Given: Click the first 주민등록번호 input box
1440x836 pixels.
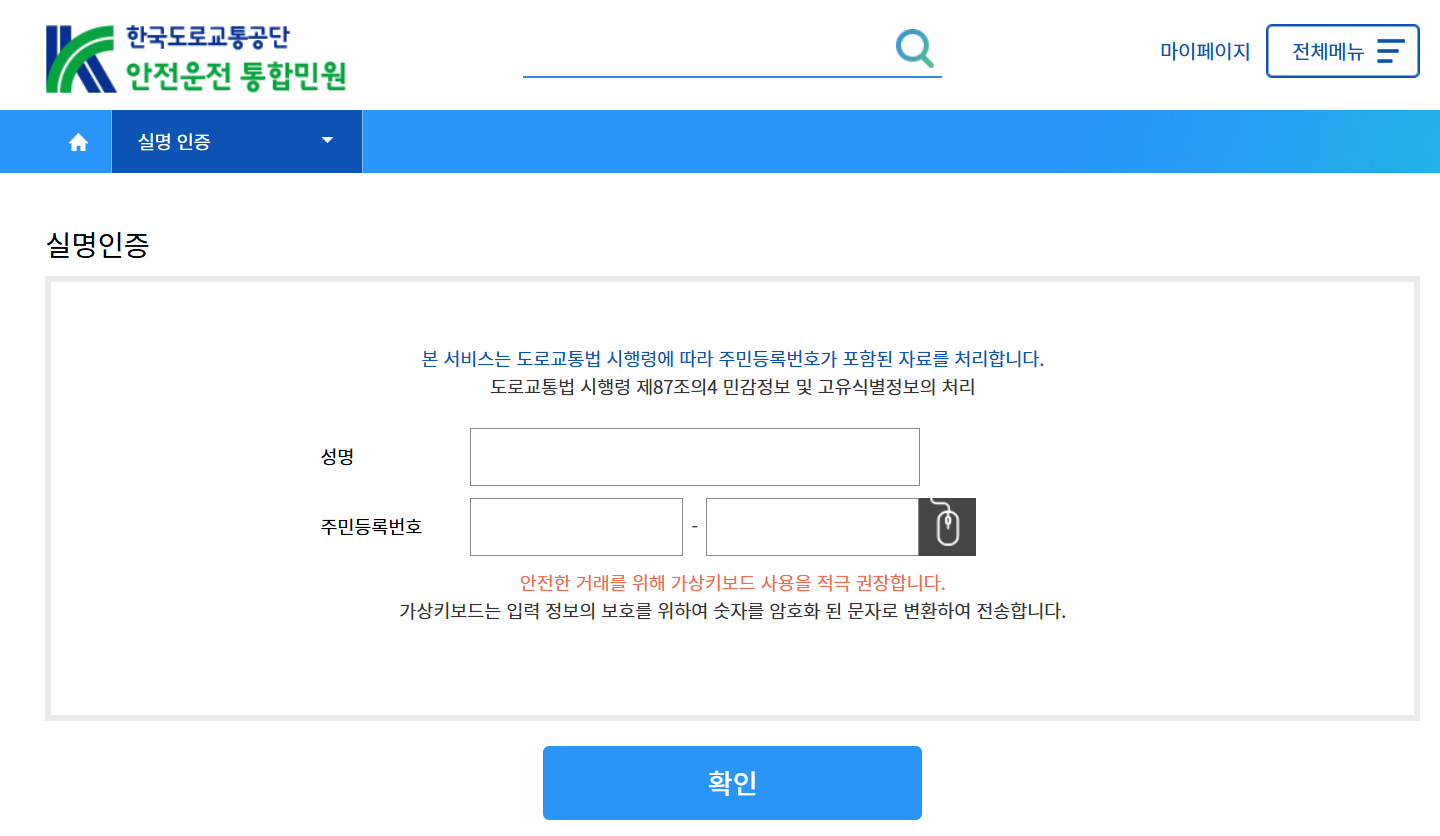Looking at the screenshot, I should [576, 526].
